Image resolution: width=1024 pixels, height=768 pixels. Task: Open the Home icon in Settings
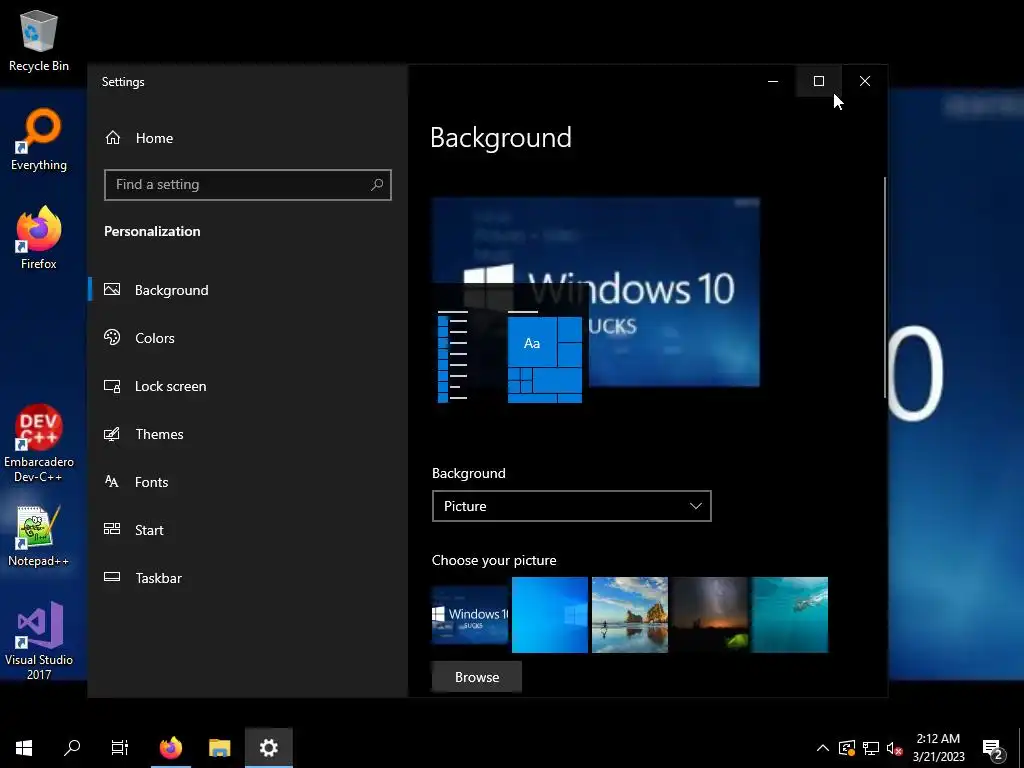[113, 138]
